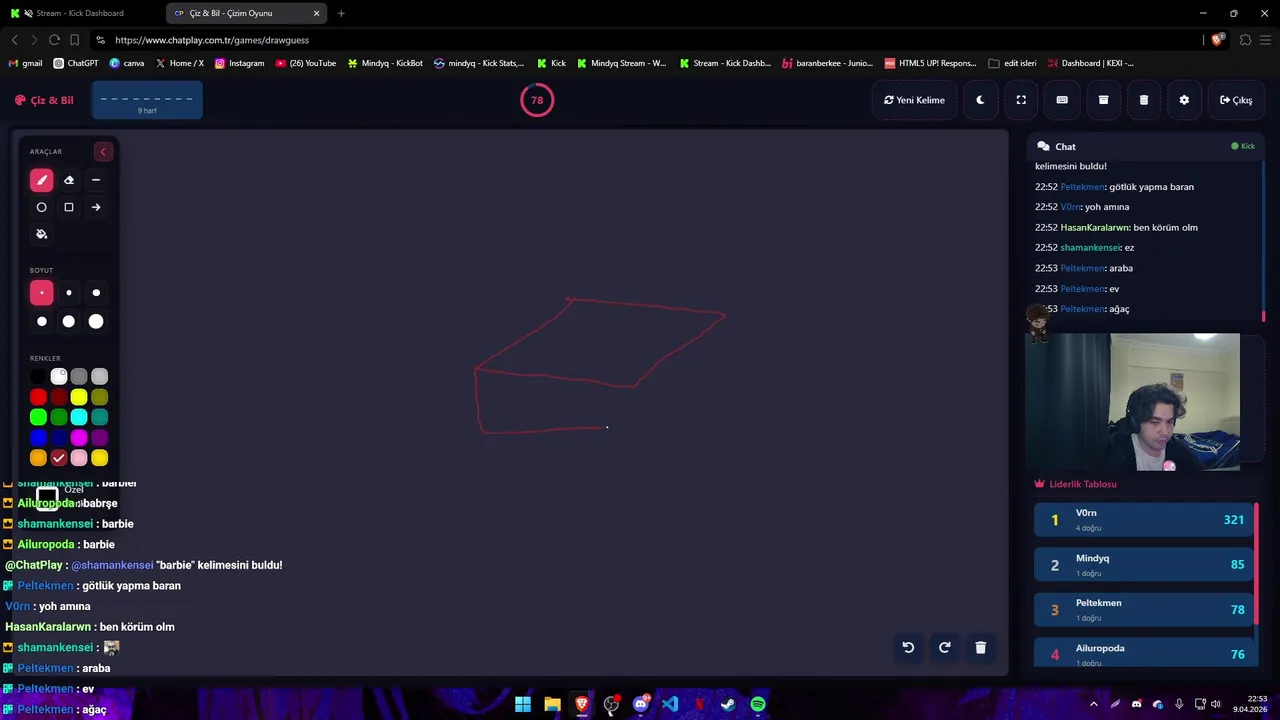Collapse the Araçlar tools panel

(x=103, y=151)
